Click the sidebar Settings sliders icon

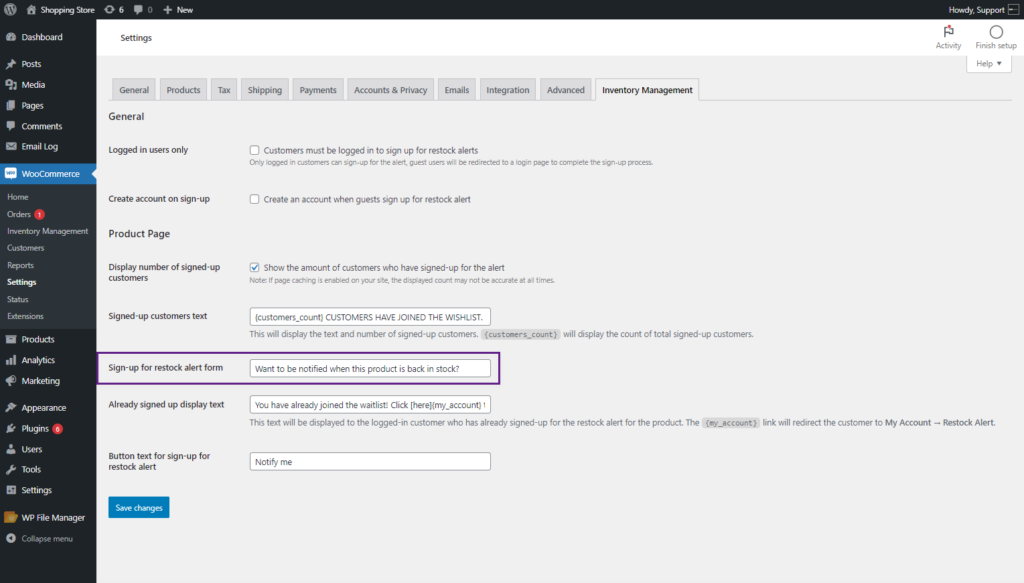coord(11,490)
